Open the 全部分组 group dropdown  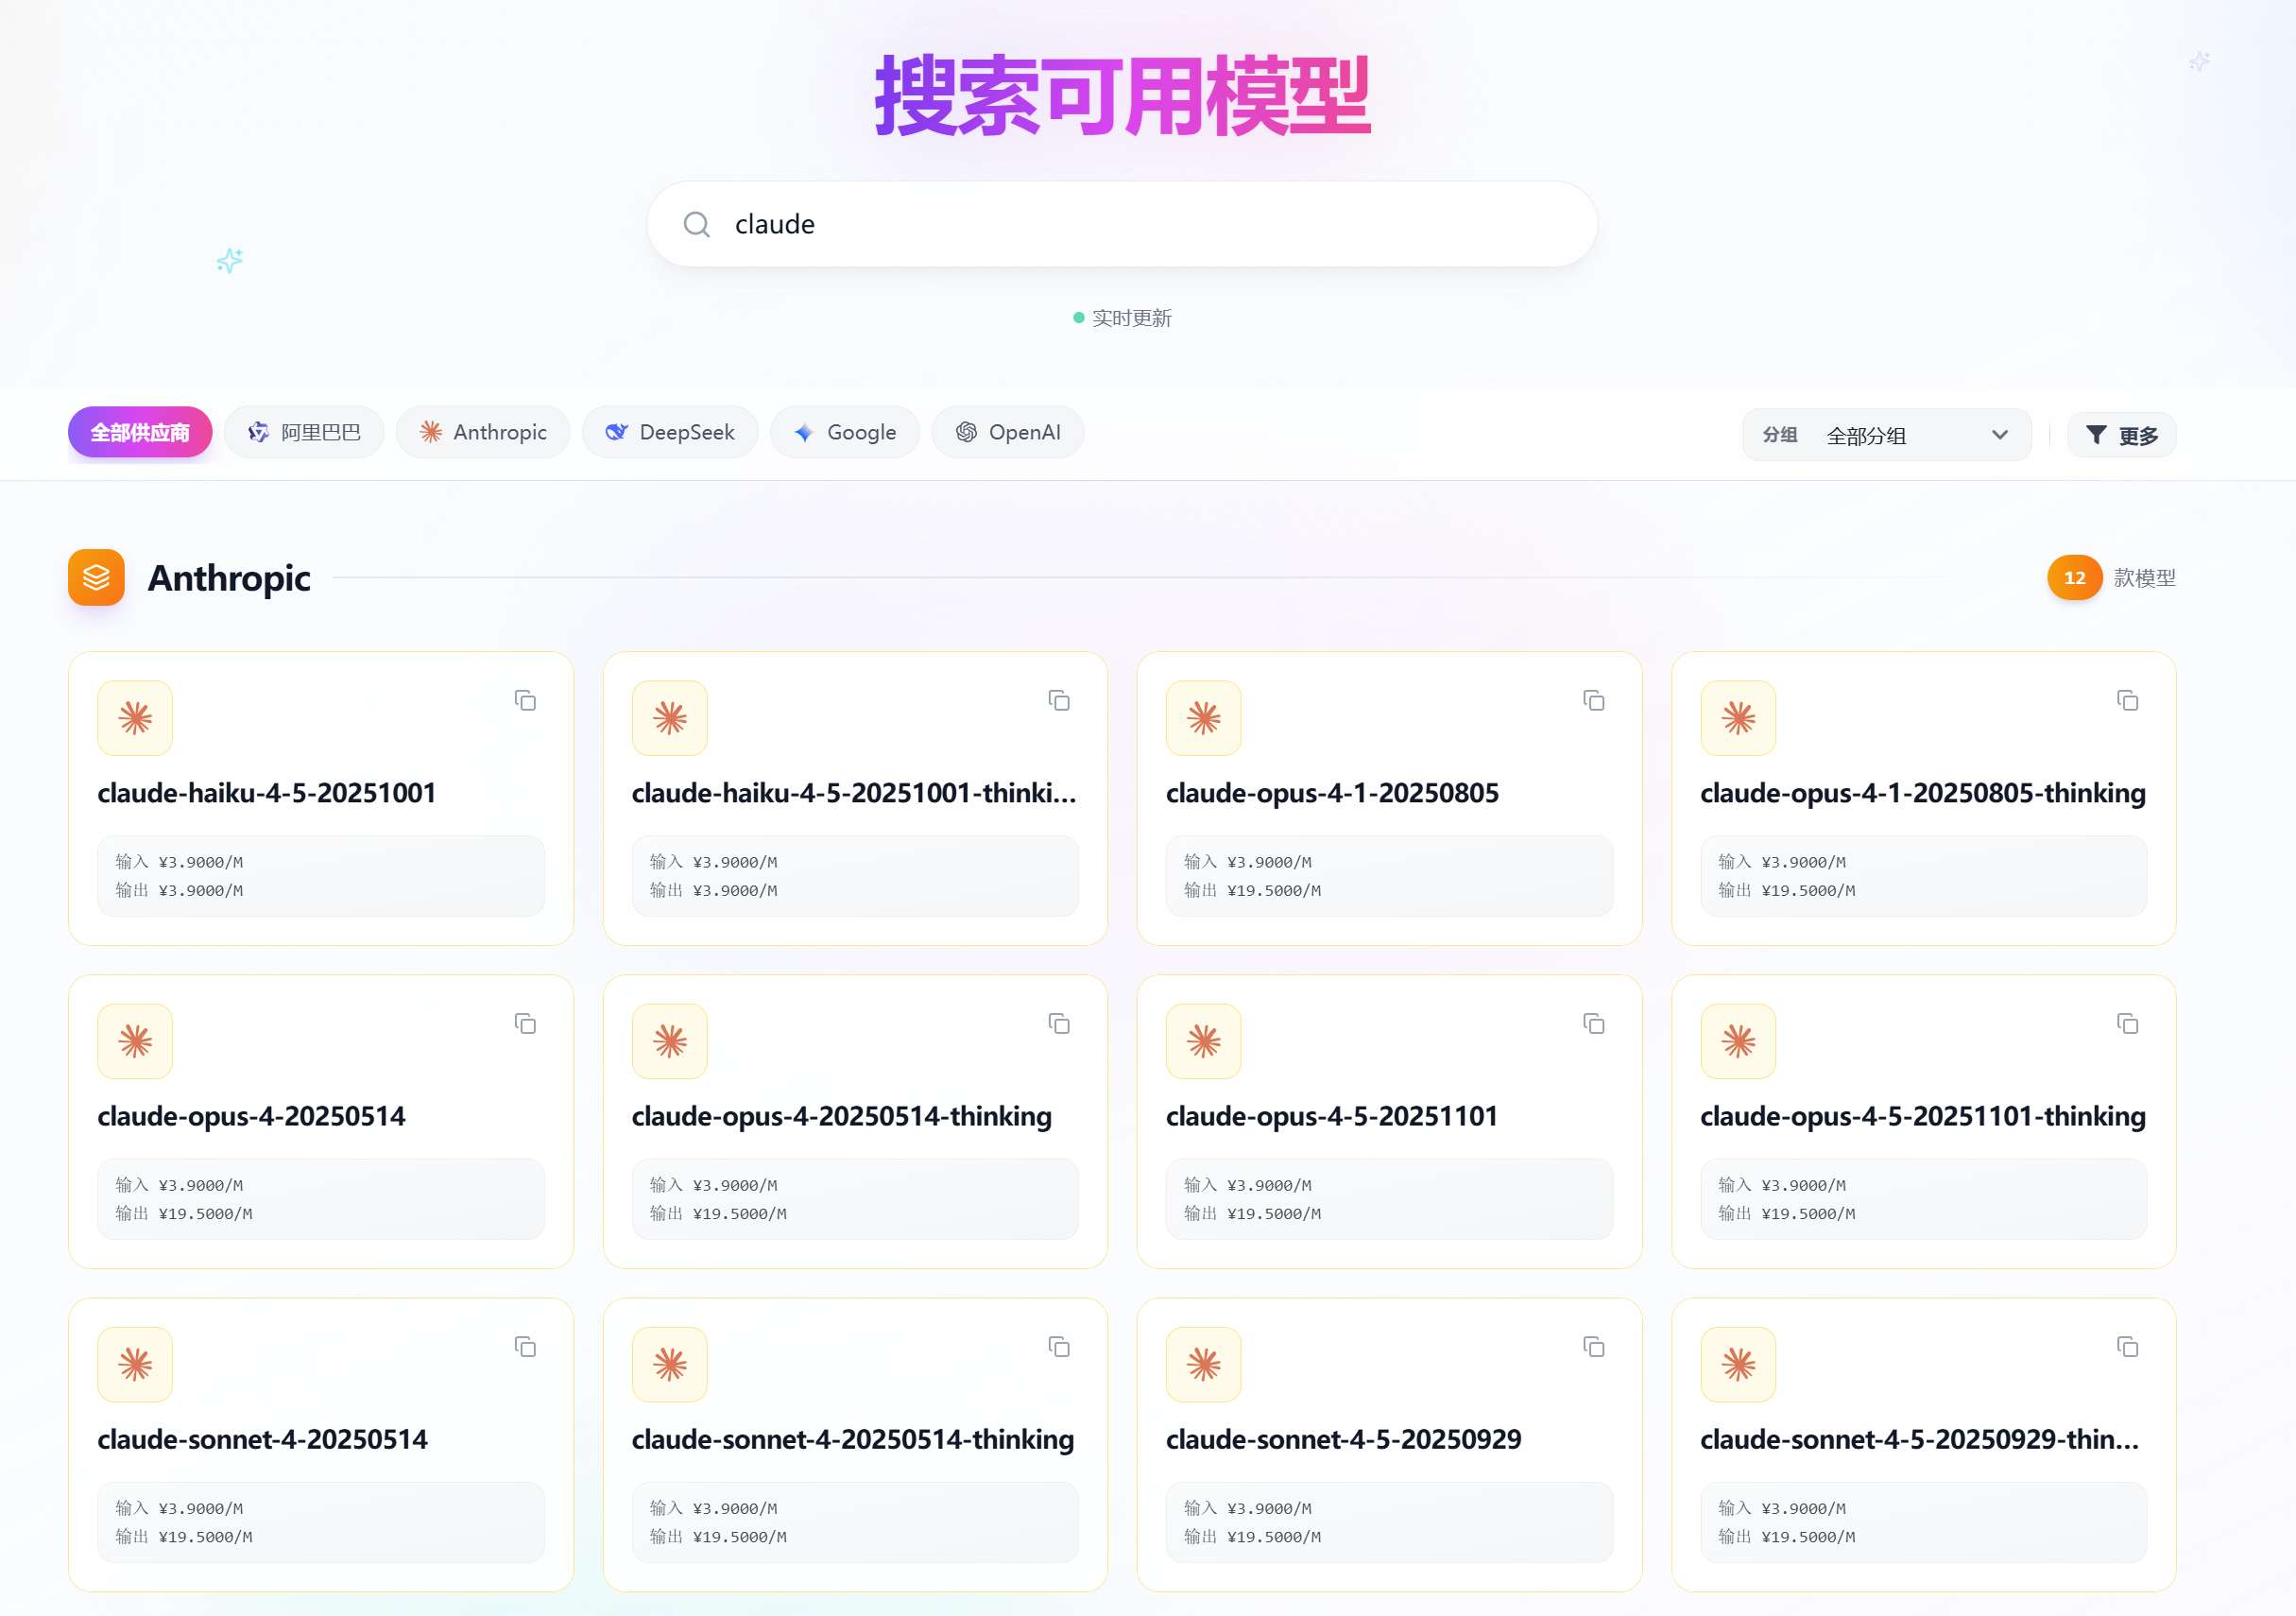tap(1886, 435)
